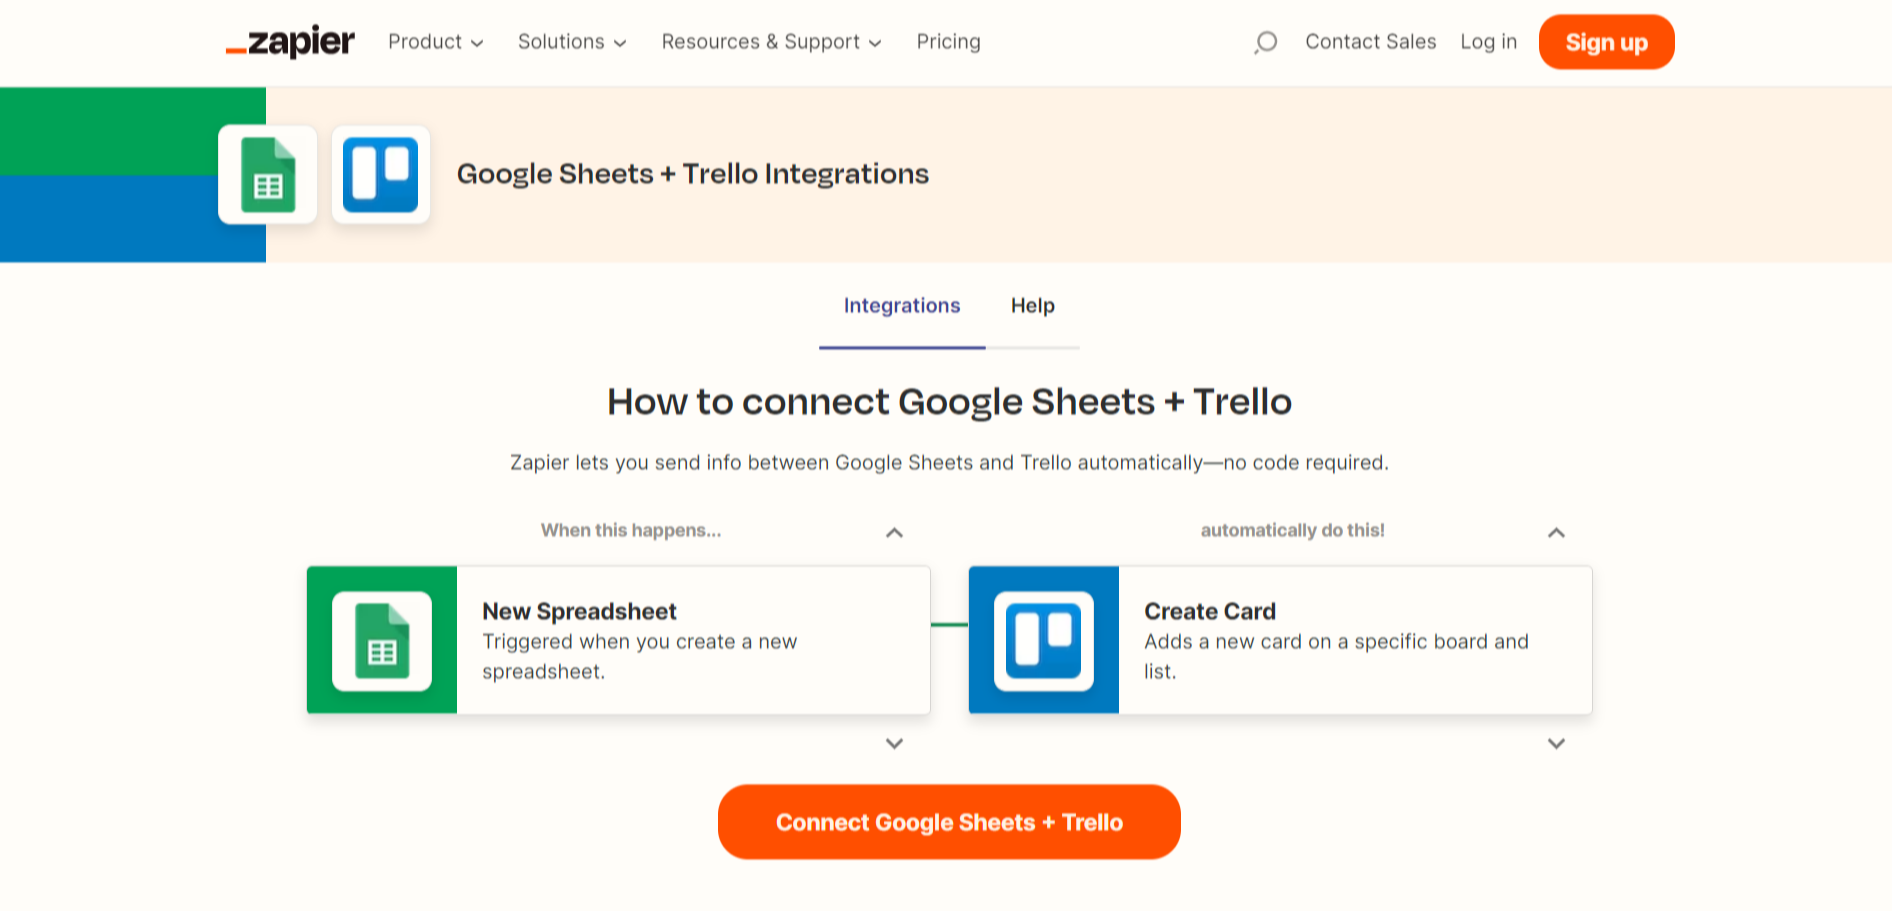The height and width of the screenshot is (911, 1892).
Task: Click the Log in link
Action: click(x=1488, y=42)
